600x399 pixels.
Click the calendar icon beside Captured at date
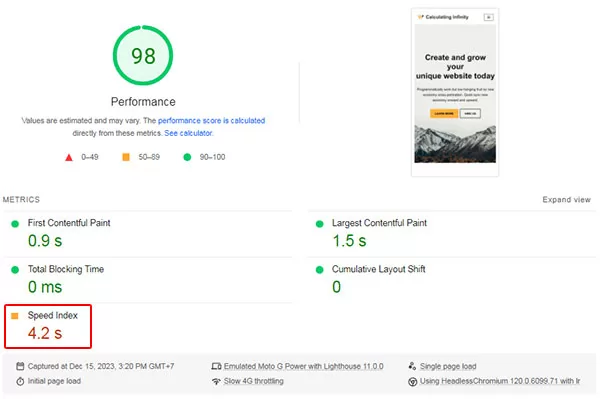20,366
